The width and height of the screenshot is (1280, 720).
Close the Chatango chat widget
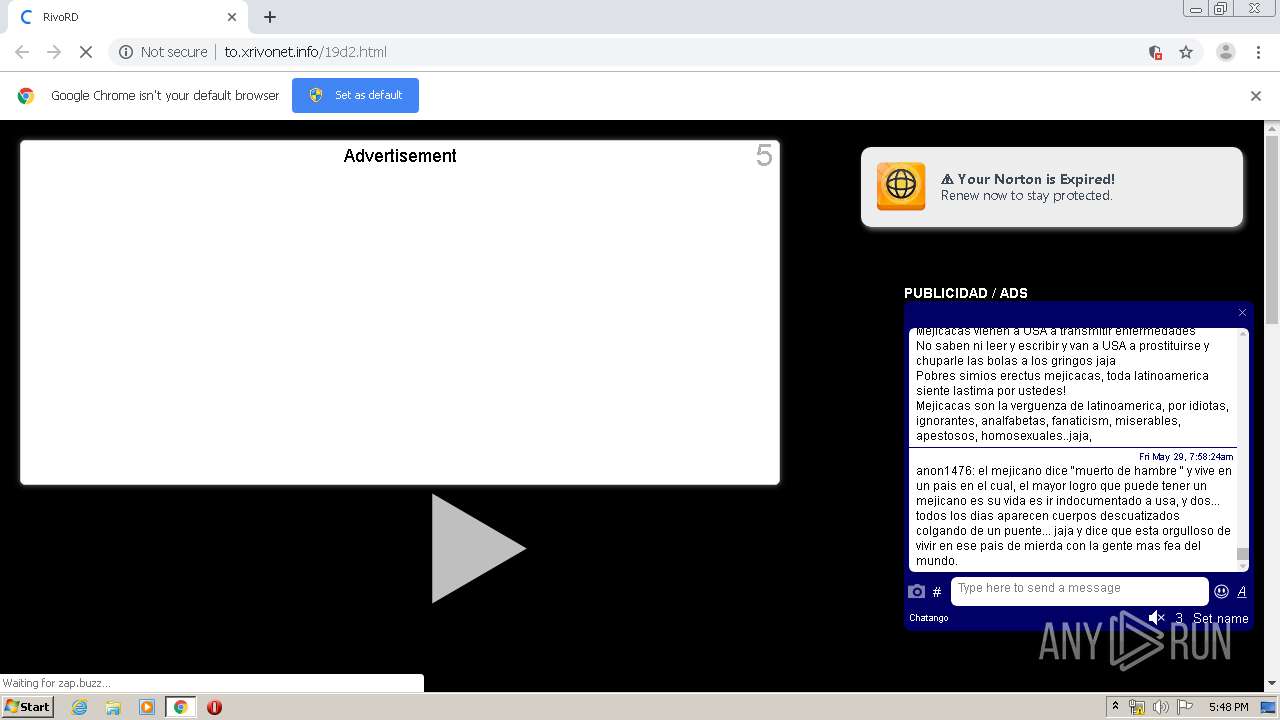(1242, 313)
